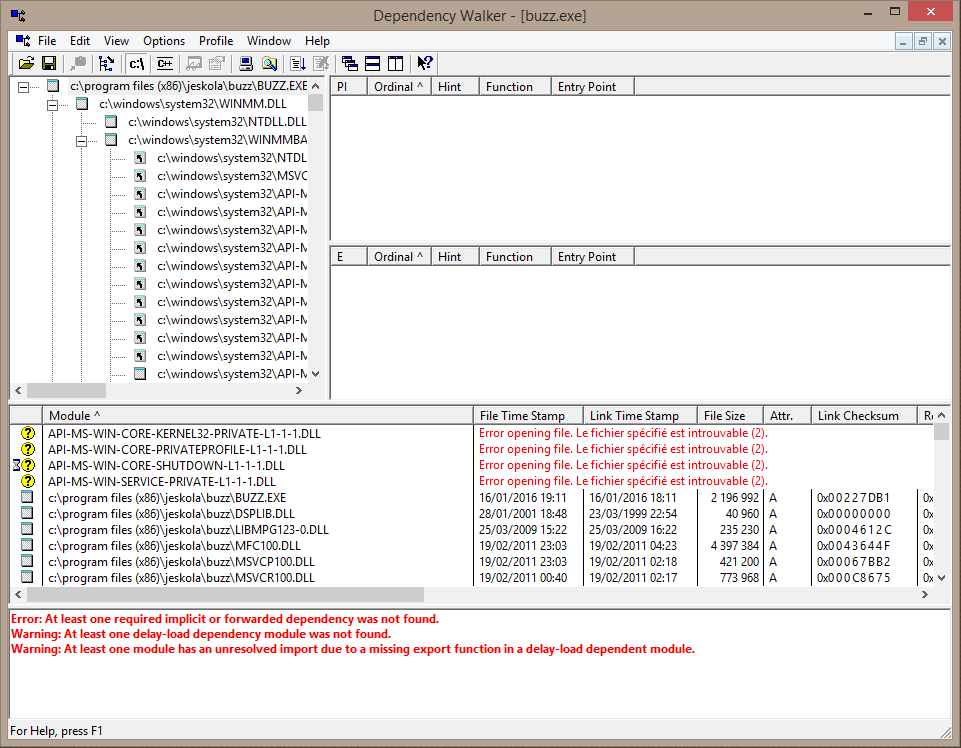Collapse the BUZZ.EXE root tree node
The height and width of the screenshot is (748, 961).
pyautogui.click(x=24, y=87)
